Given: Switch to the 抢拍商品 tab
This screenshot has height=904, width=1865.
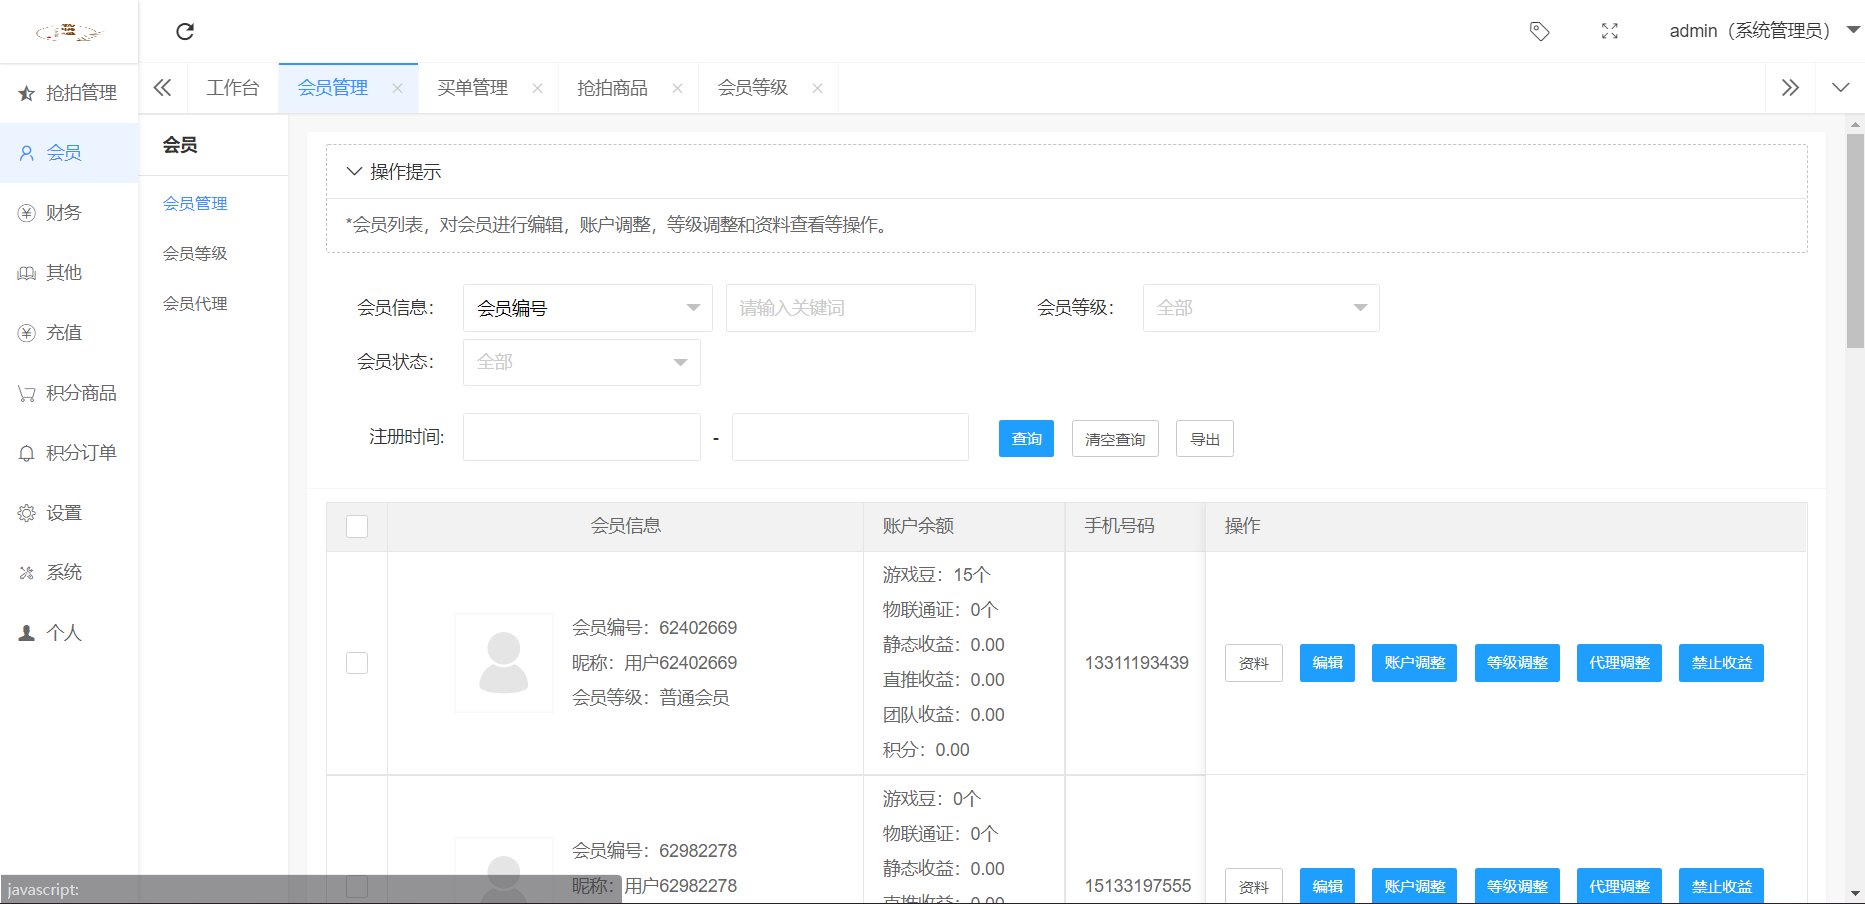Looking at the screenshot, I should (613, 88).
